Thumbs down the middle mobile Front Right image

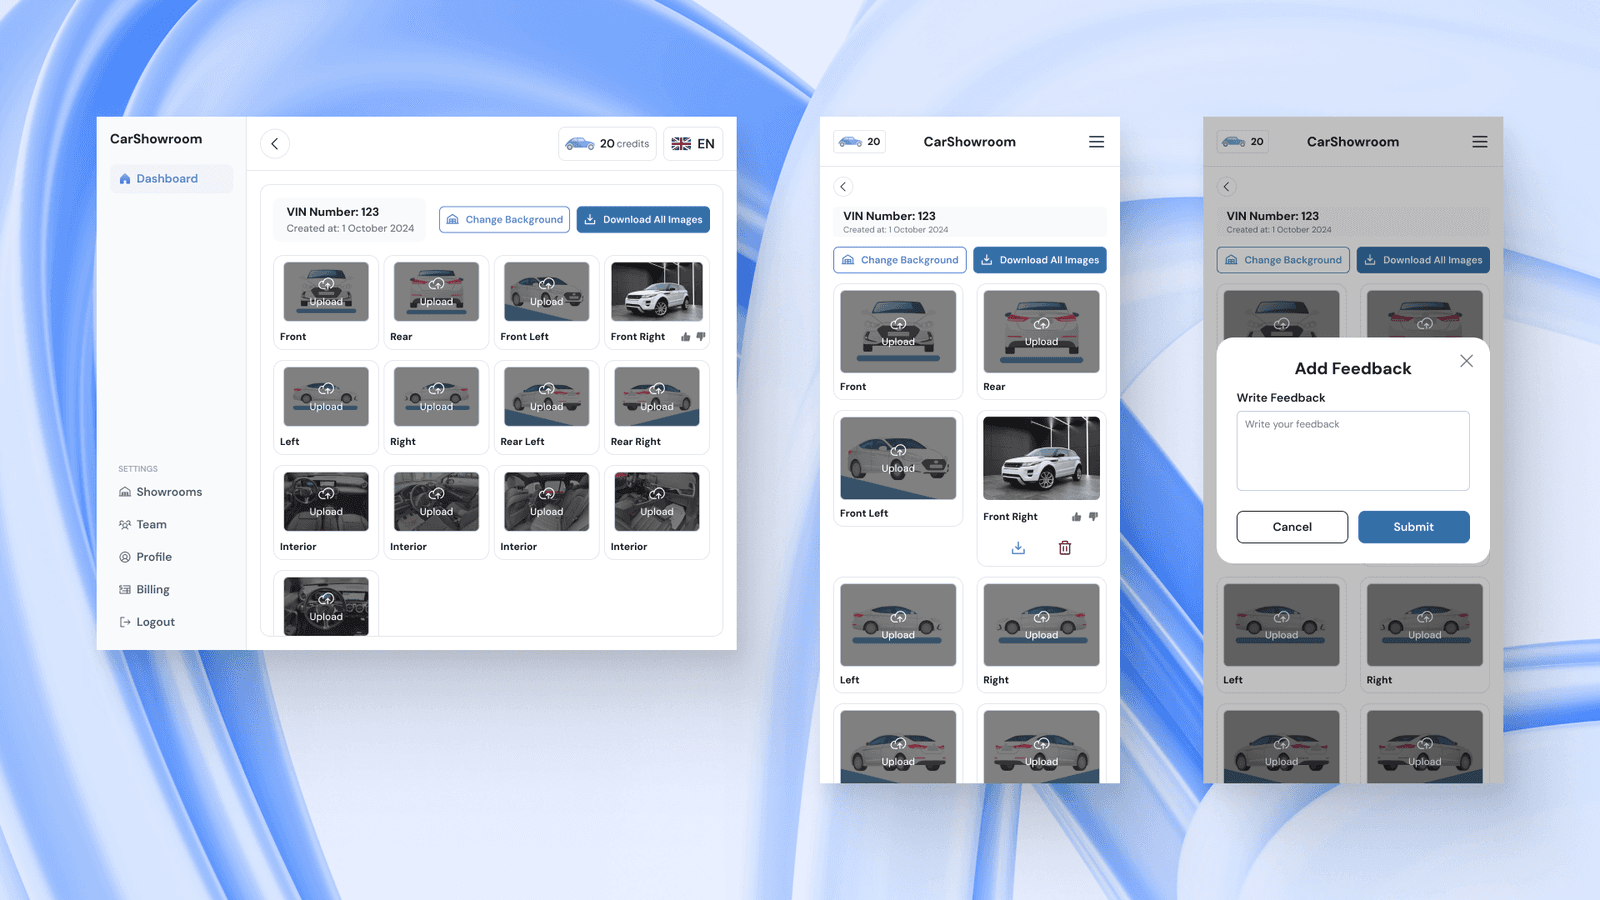1093,517
